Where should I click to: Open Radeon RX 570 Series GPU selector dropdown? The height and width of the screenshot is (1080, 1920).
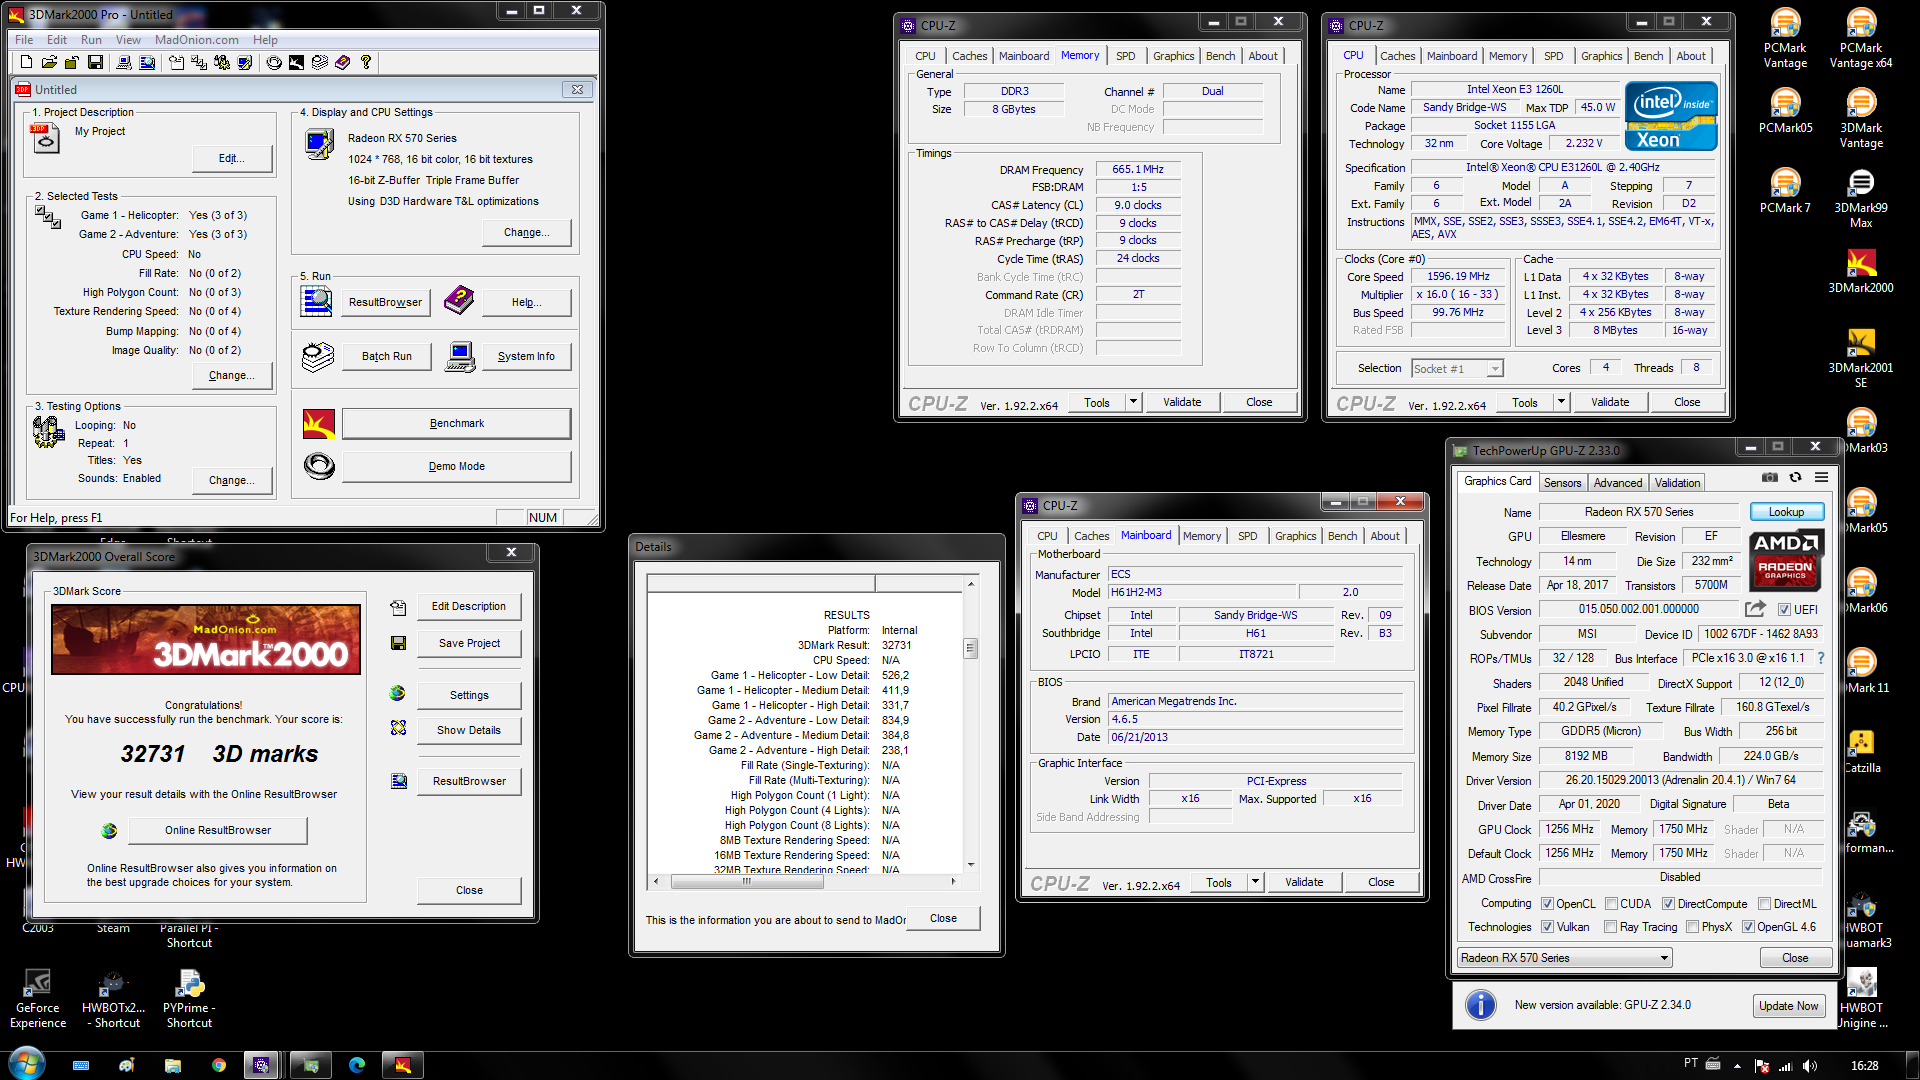coord(1564,957)
